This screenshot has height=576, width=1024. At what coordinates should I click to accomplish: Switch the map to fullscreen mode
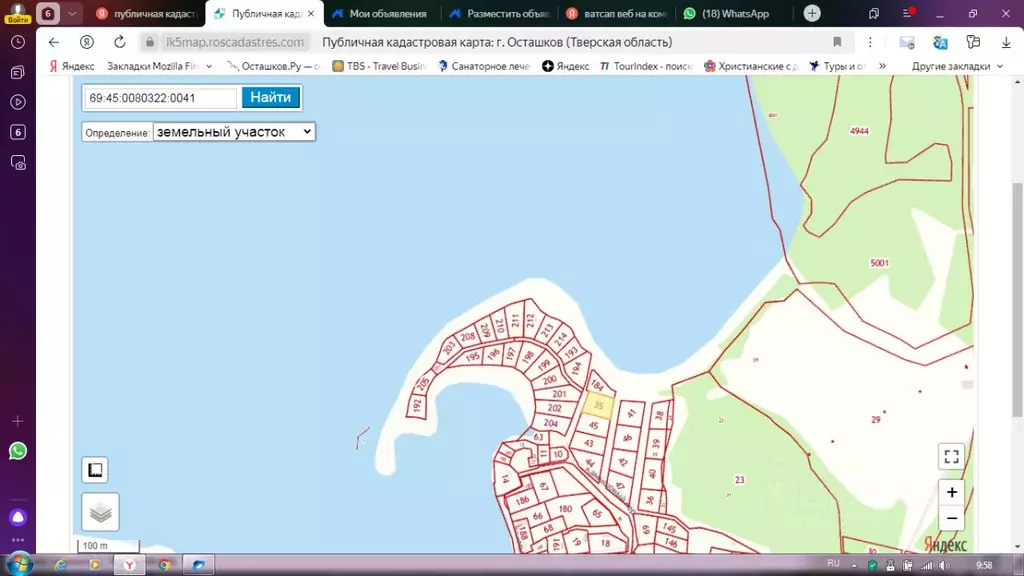[x=952, y=456]
